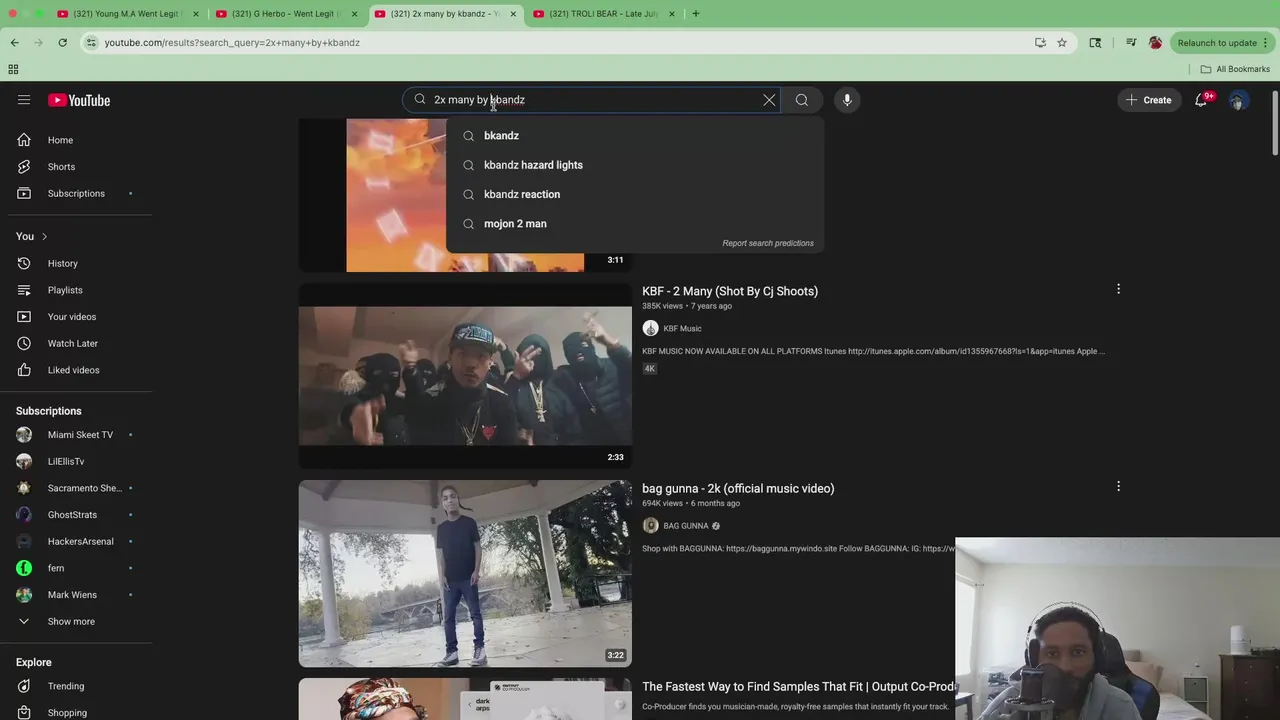Select the kbandz reaction suggestion
Screen dimensions: 1280x720
pyautogui.click(x=635, y=194)
